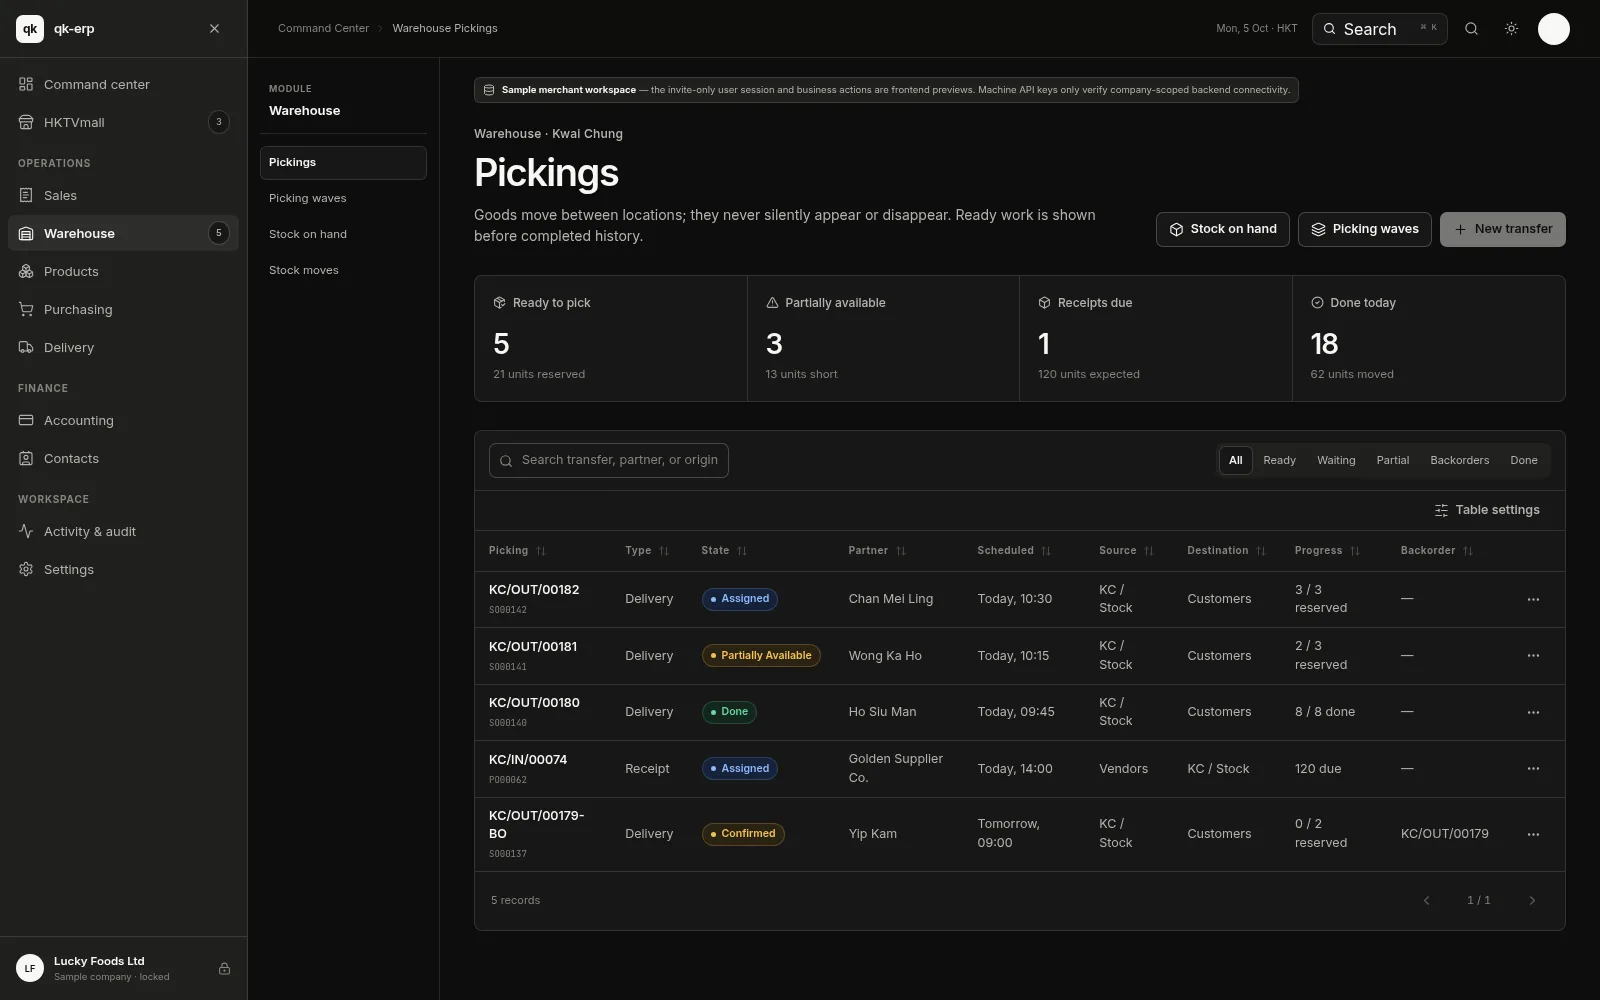Viewport: 1600px width, 1000px height.
Task: Open the search magnifier icon in top bar
Action: click(x=1471, y=29)
